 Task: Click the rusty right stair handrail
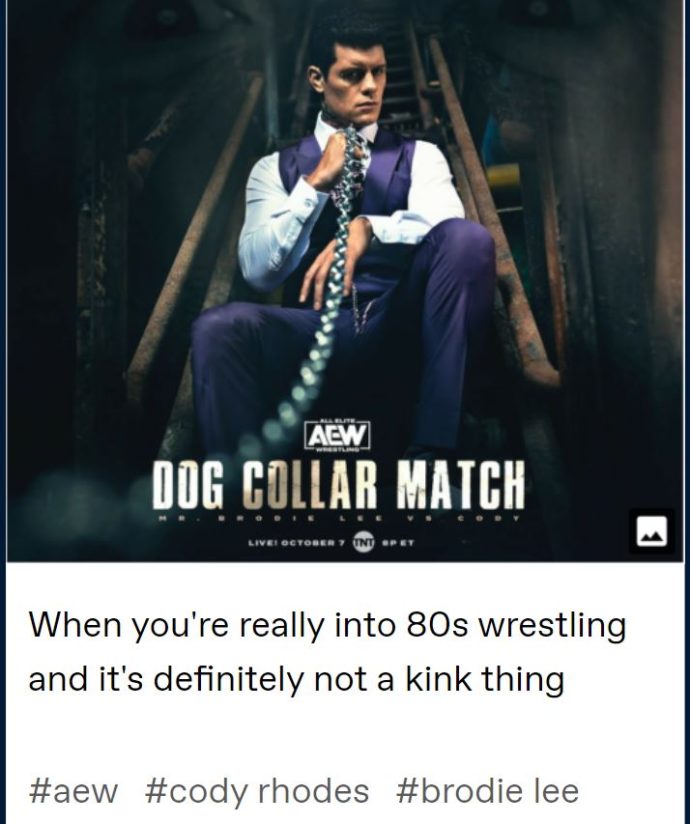(x=494, y=210)
